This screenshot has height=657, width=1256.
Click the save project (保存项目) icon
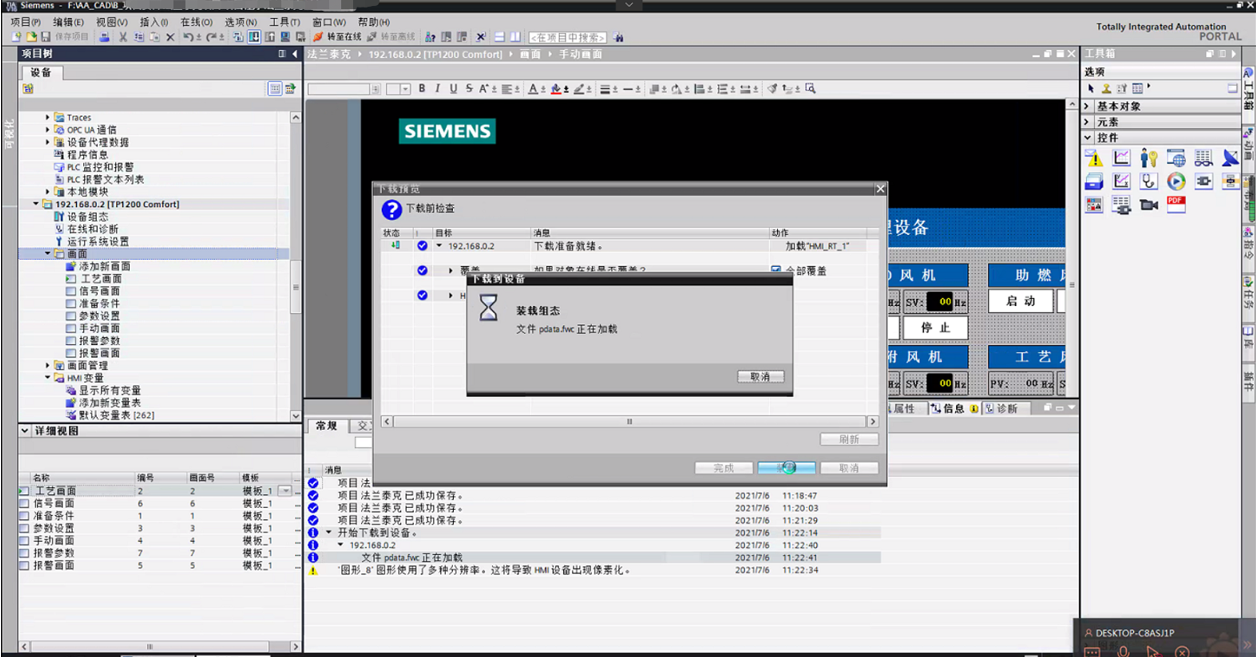click(x=45, y=37)
